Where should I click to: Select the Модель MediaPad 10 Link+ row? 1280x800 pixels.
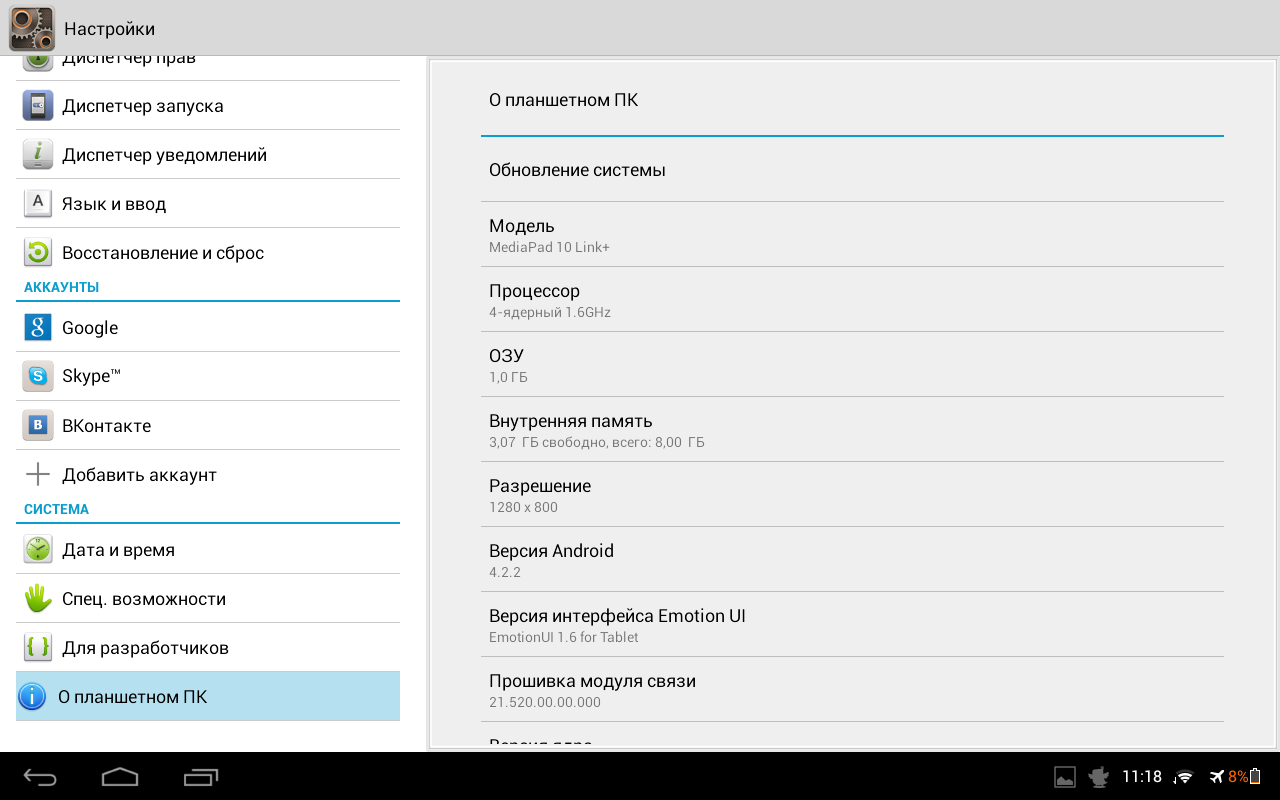point(852,234)
